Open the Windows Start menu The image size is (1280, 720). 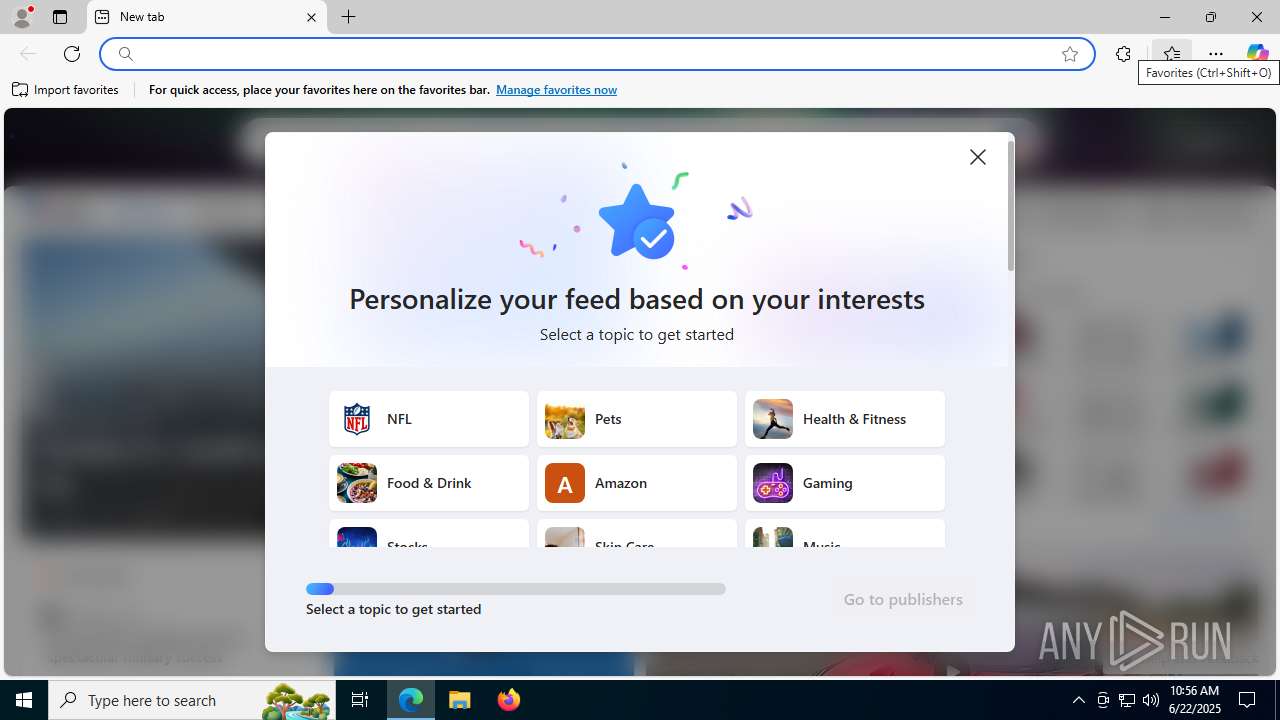pyautogui.click(x=24, y=700)
